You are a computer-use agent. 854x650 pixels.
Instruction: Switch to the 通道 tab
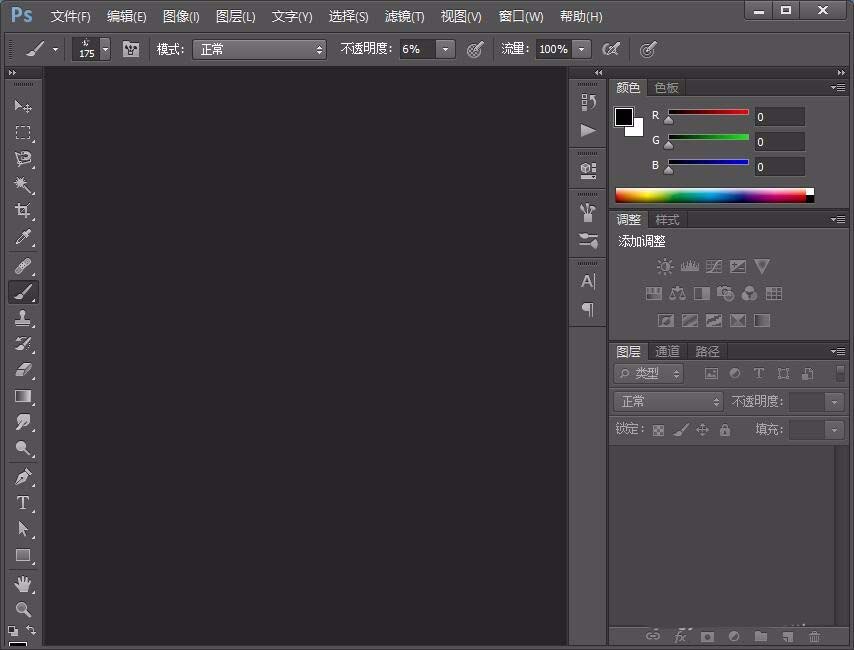point(667,351)
